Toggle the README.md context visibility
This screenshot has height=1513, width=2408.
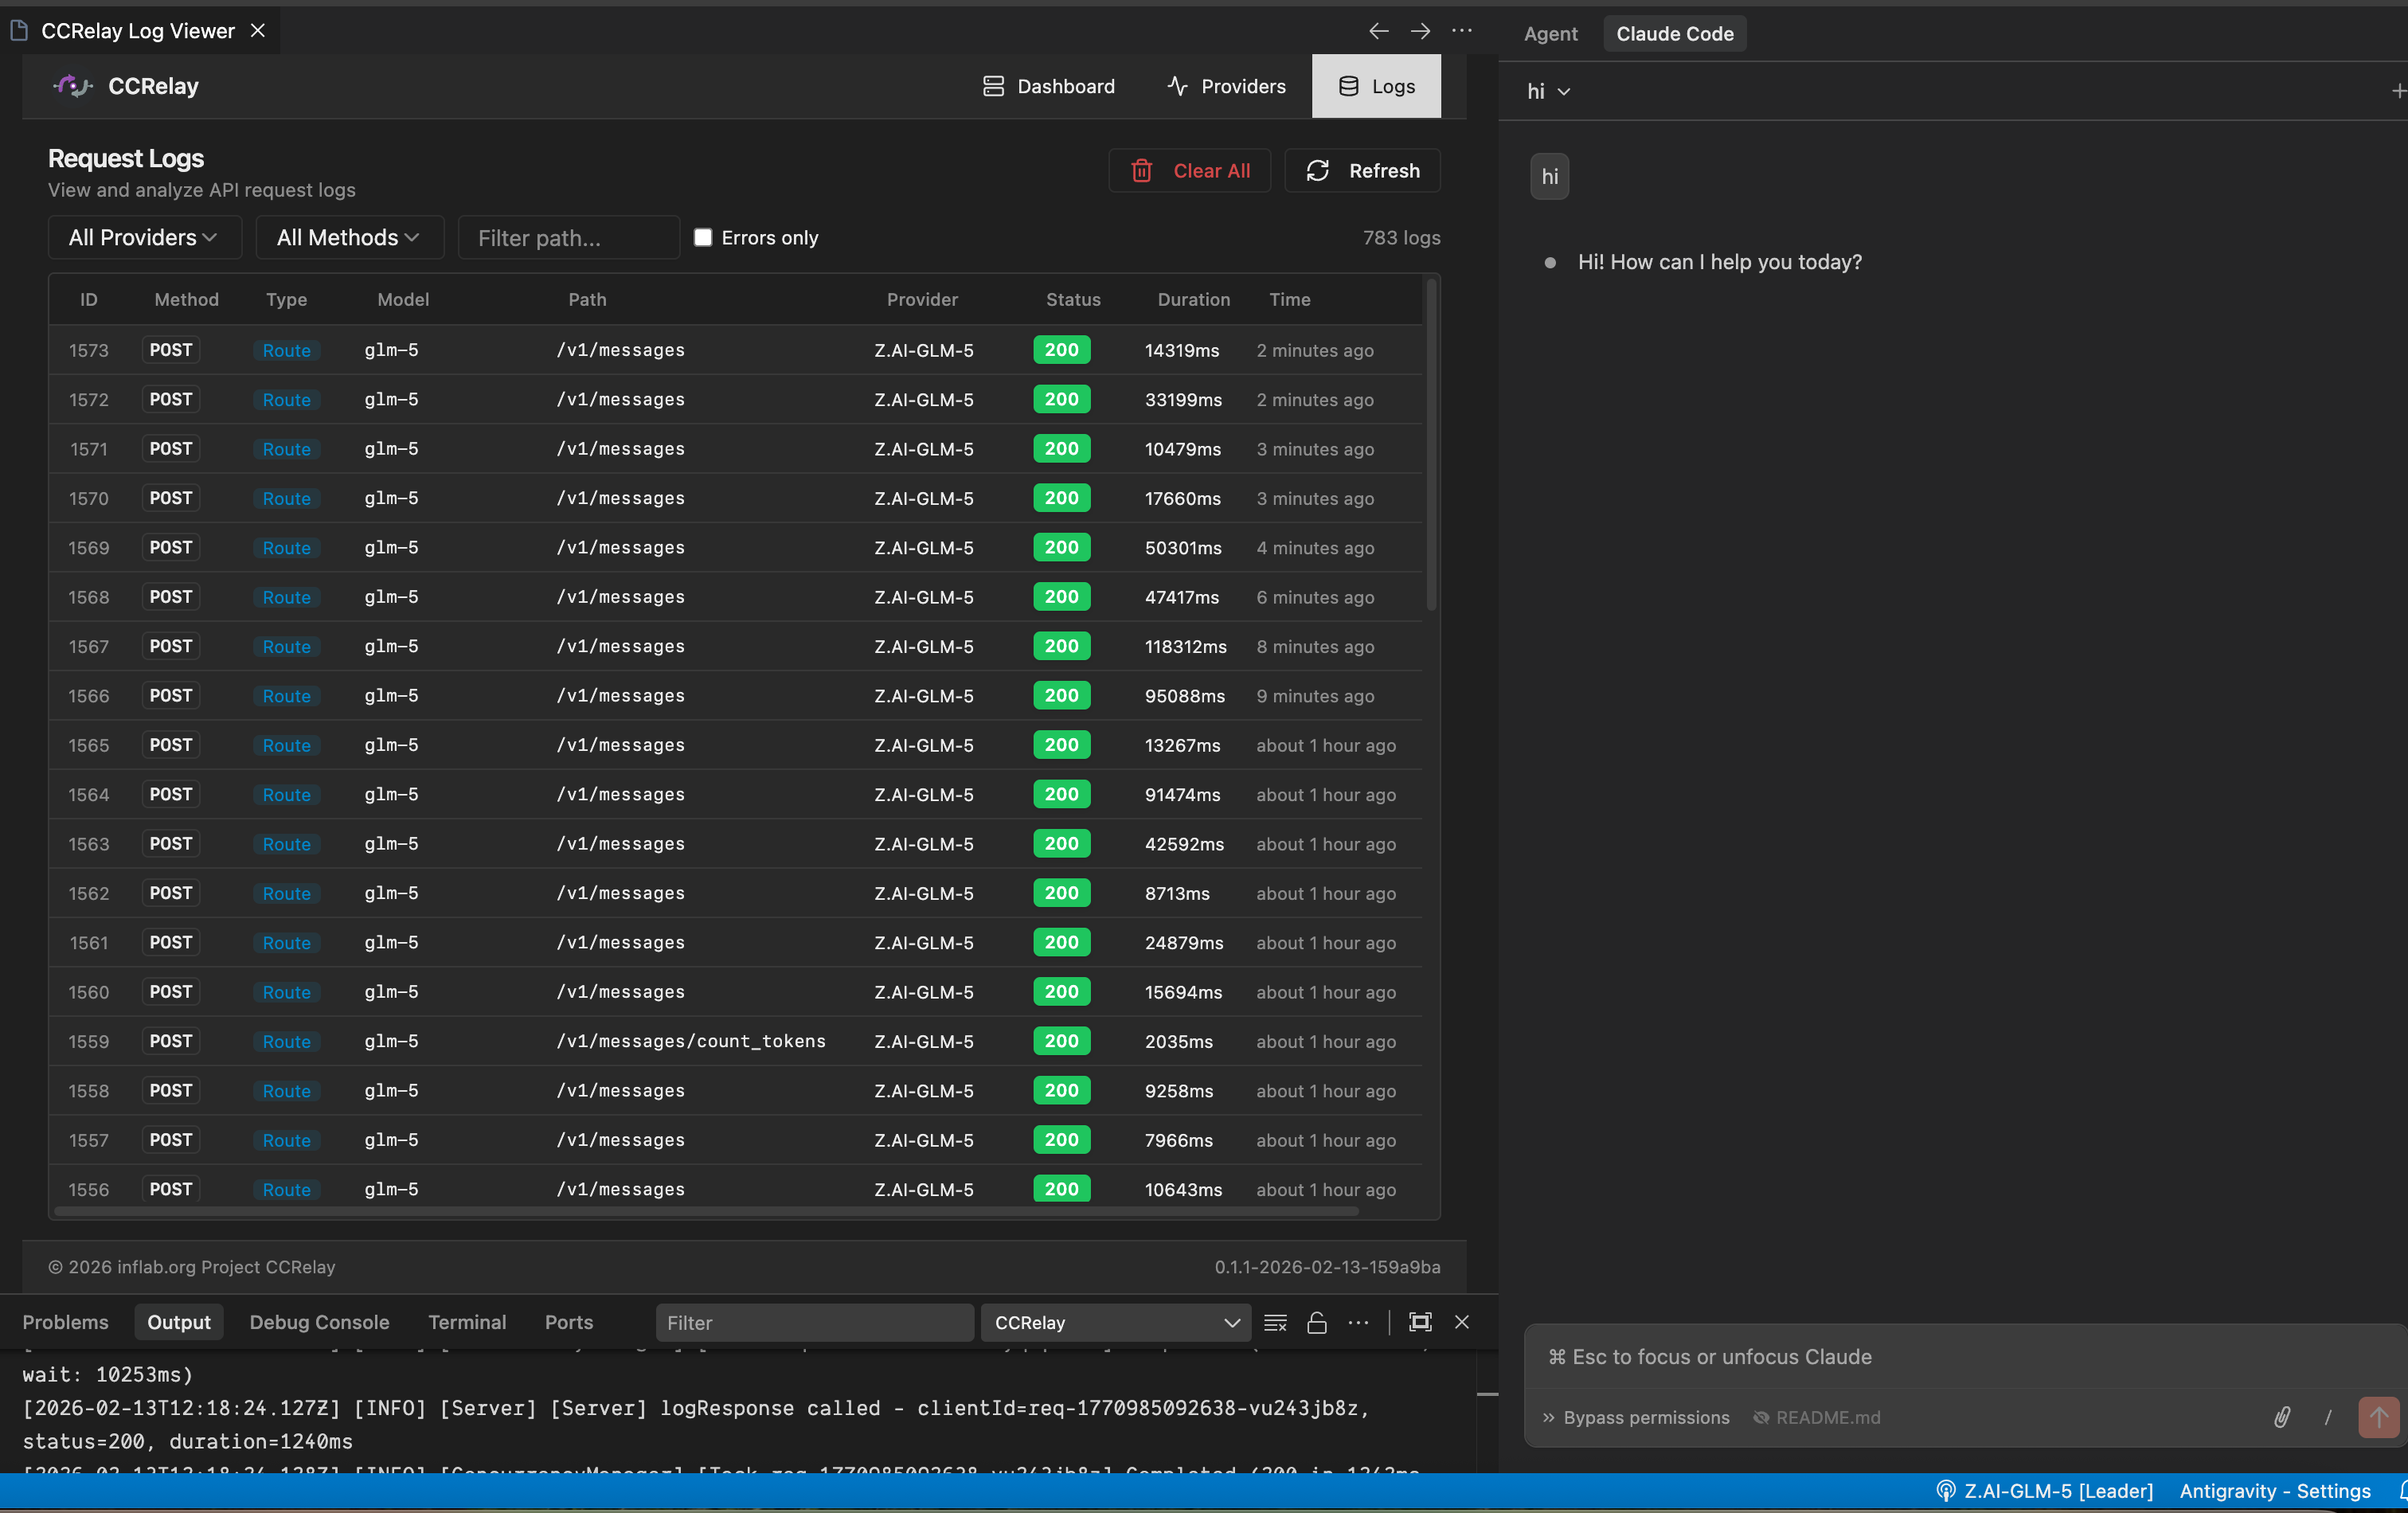[x=1817, y=1417]
